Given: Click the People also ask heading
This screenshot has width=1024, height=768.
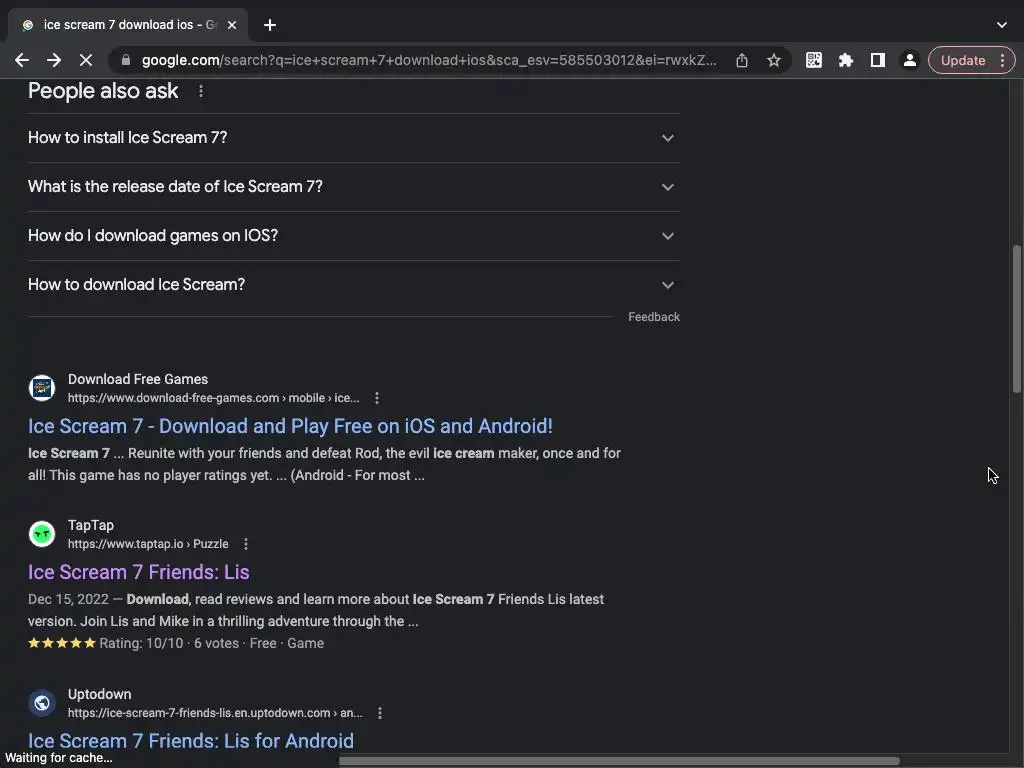Looking at the screenshot, I should pos(103,91).
